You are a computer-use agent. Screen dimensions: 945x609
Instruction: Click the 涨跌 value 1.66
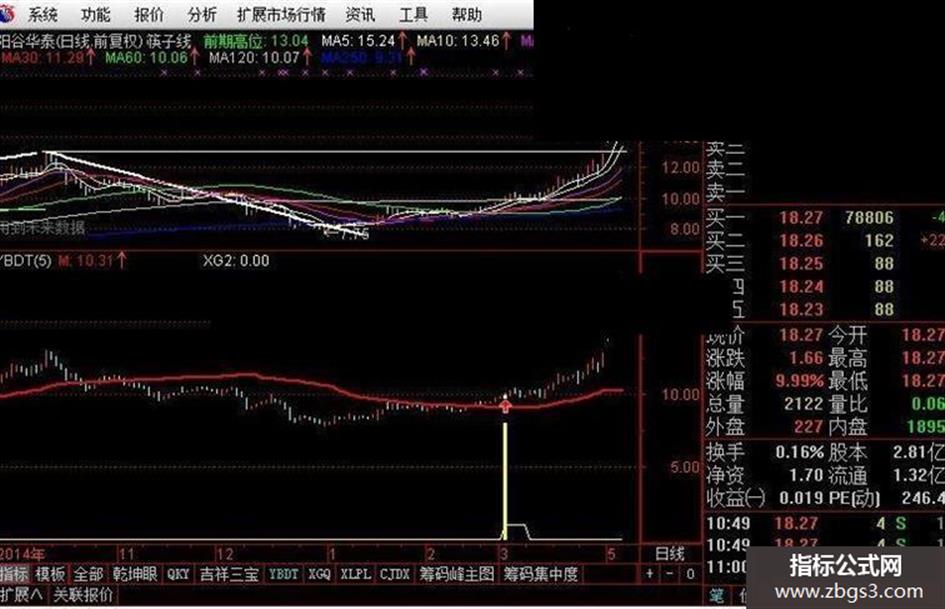coord(806,358)
